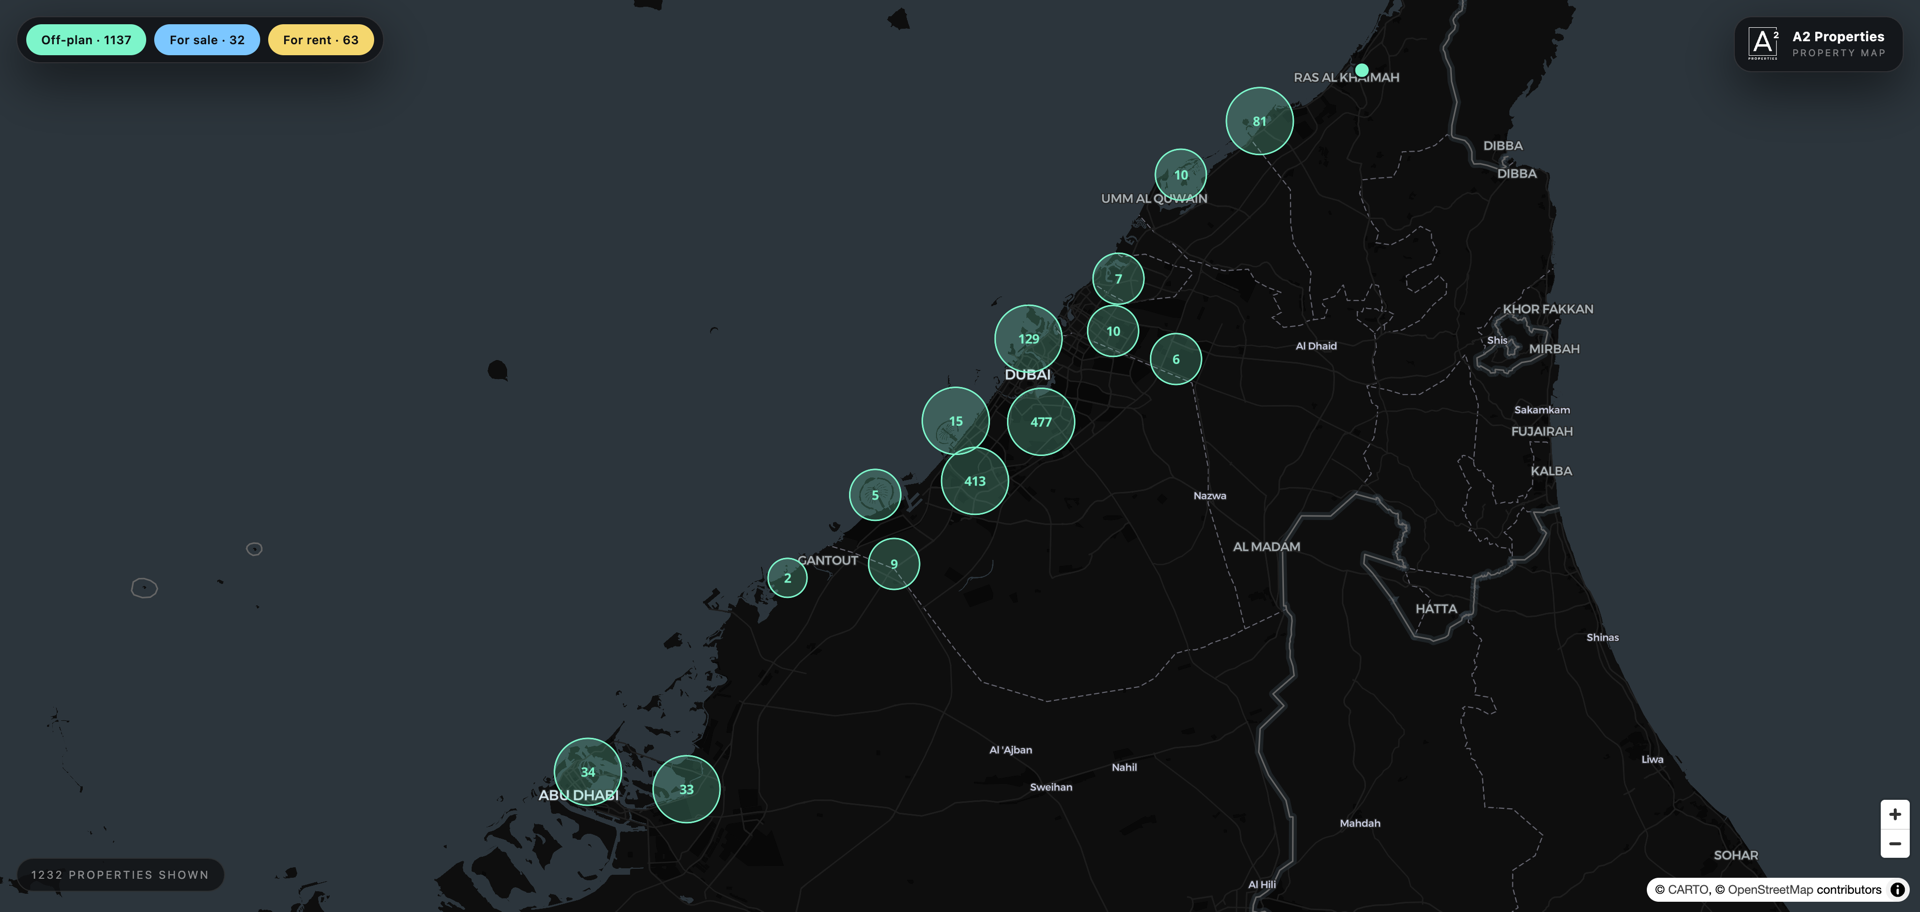Screen dimensions: 1920x912
Task: Click the SOHAR map label
Action: coord(1736,855)
